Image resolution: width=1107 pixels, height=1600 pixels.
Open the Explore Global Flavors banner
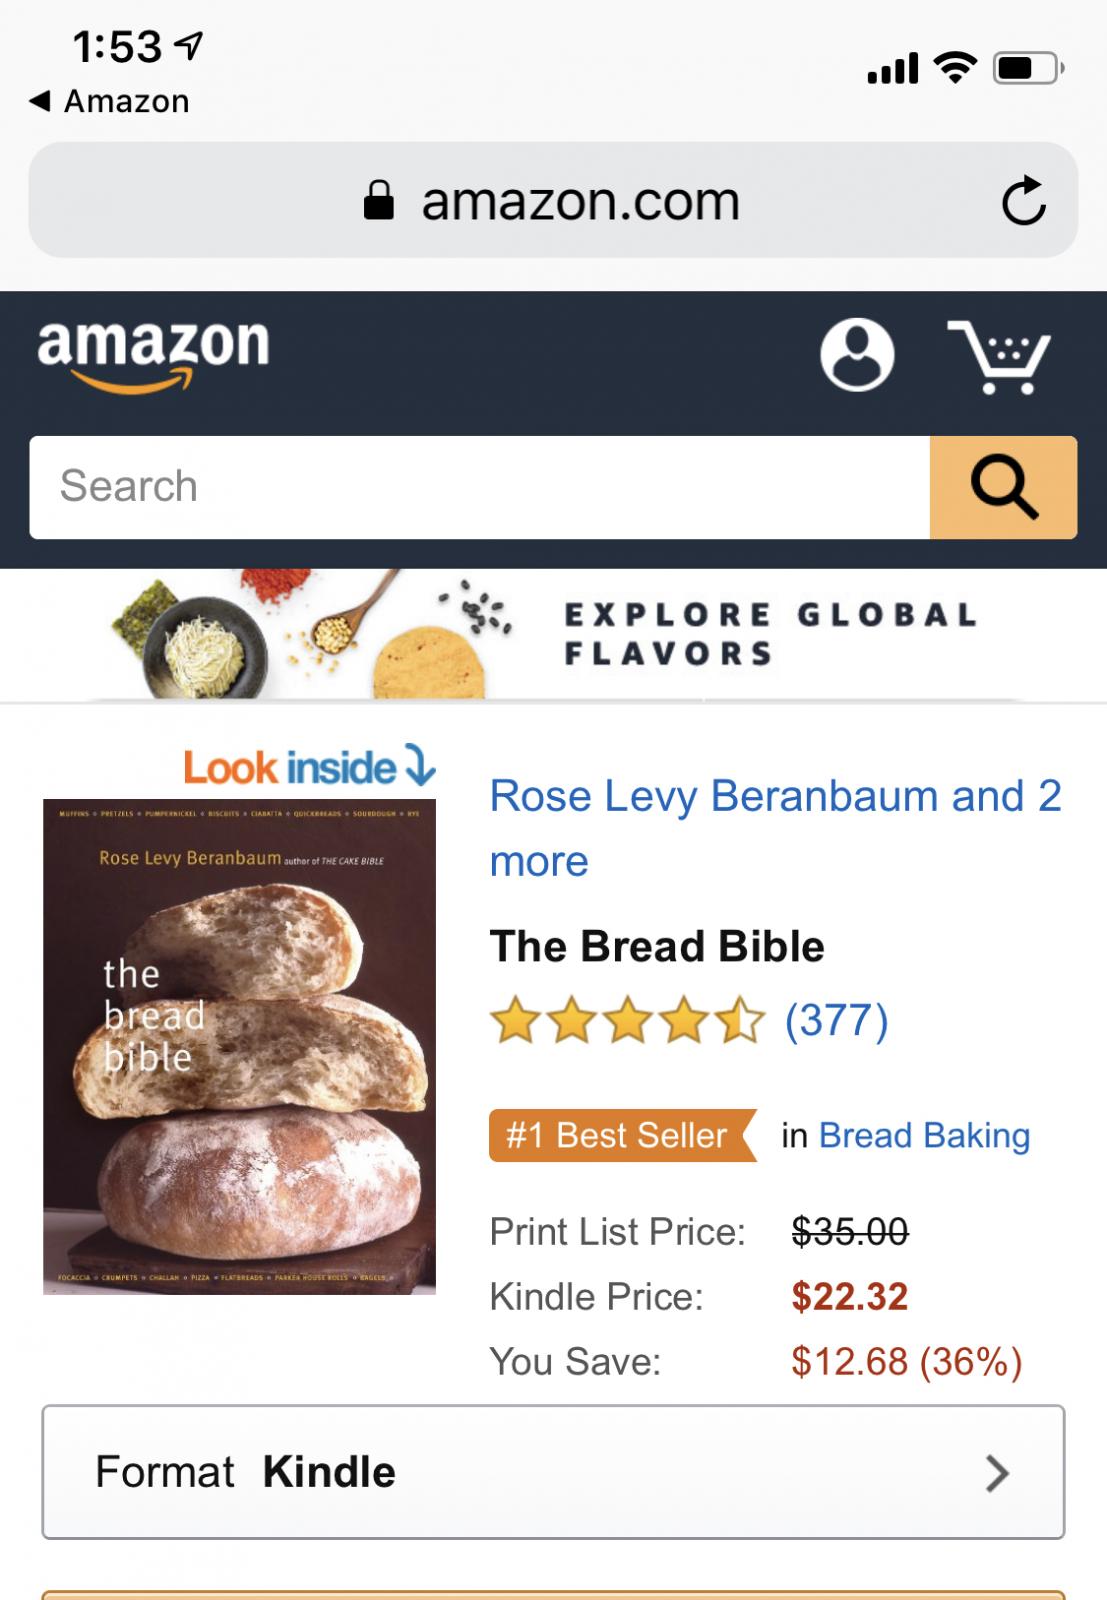553,634
